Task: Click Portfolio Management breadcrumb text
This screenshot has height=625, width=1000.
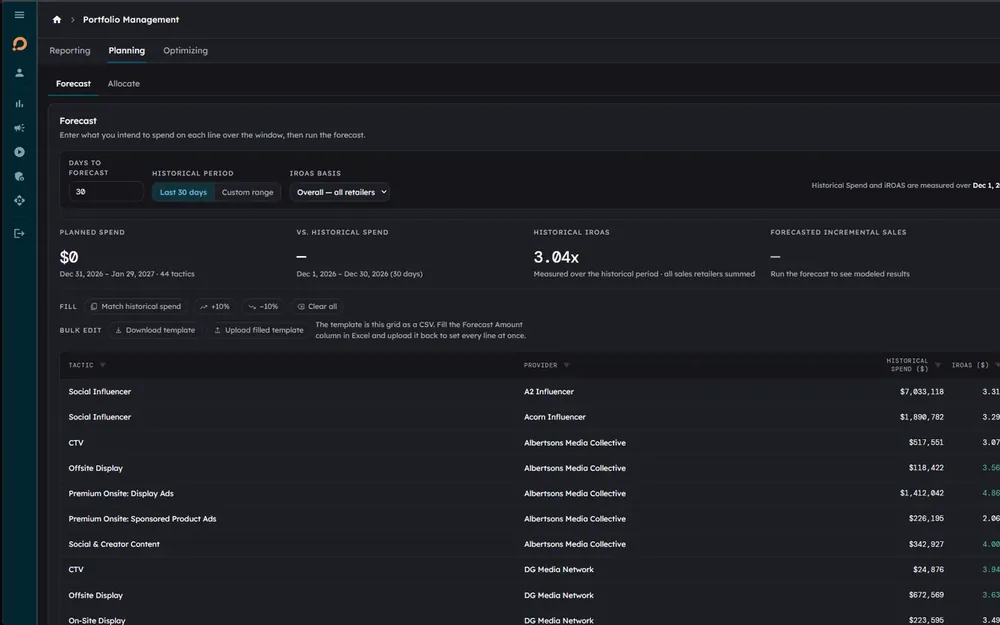Action: 131,20
